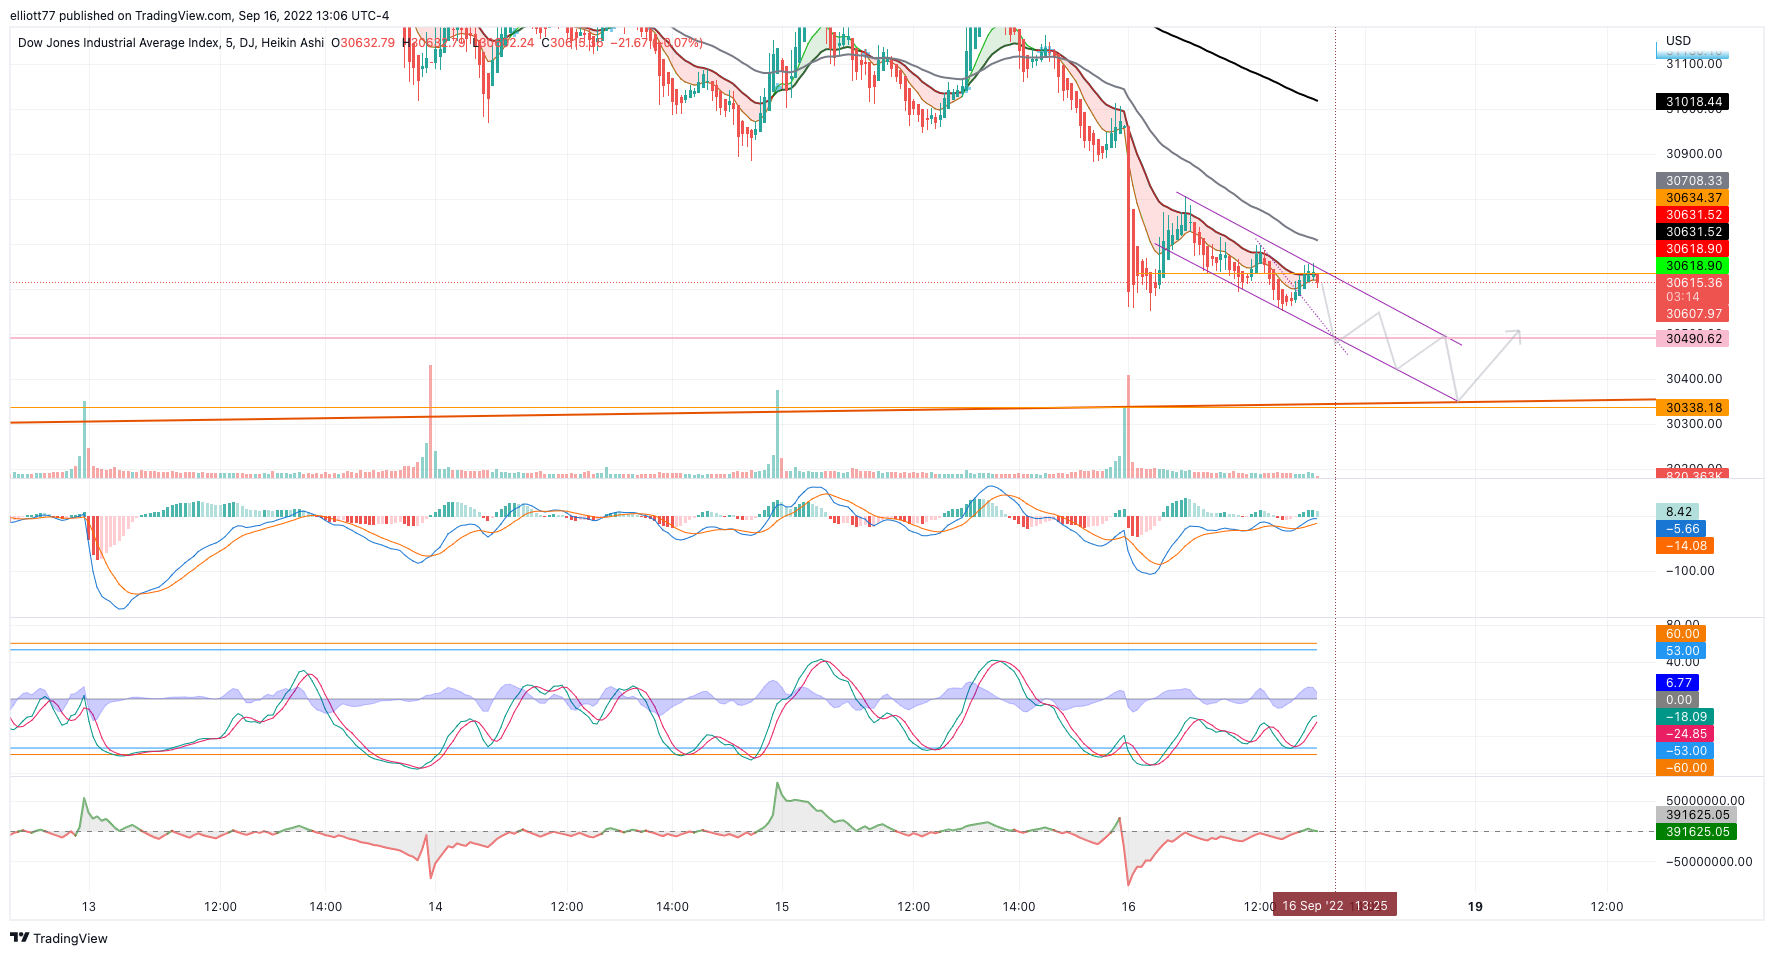Viewport: 1774px width, 955px height.
Task: Select bold date 19 on the time axis
Action: pyautogui.click(x=1475, y=907)
